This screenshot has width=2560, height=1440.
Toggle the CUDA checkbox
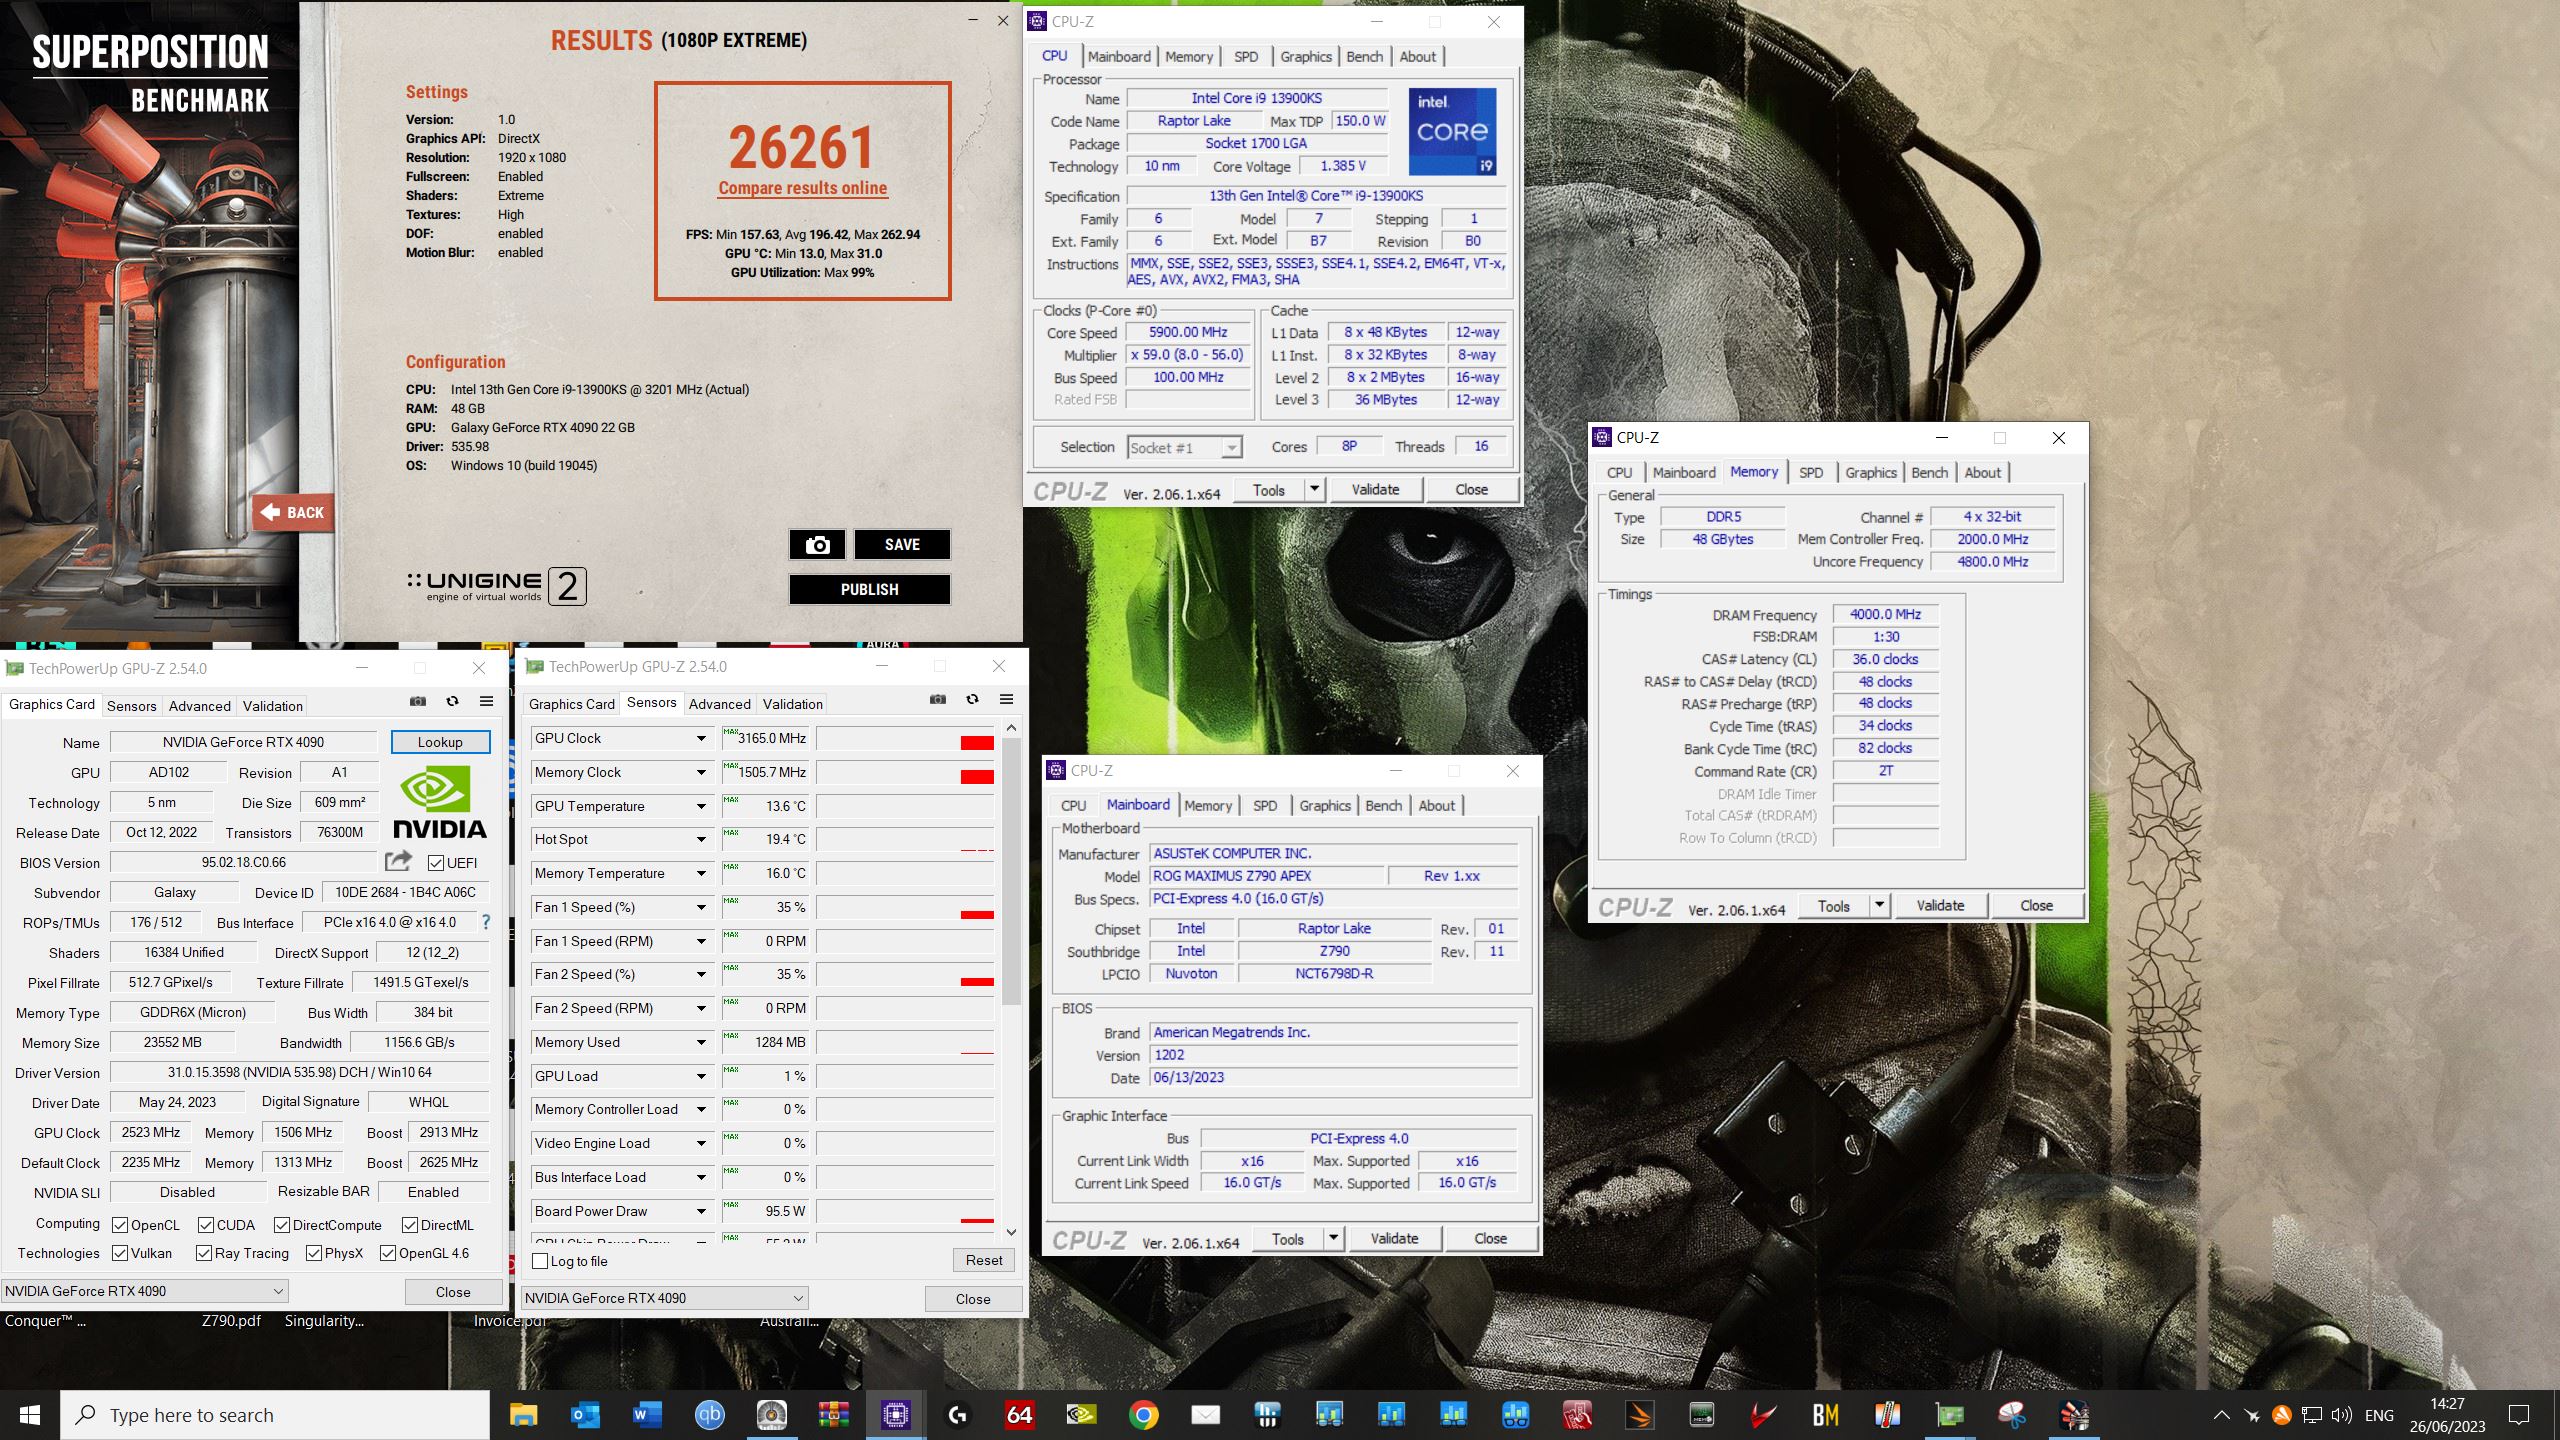click(206, 1225)
